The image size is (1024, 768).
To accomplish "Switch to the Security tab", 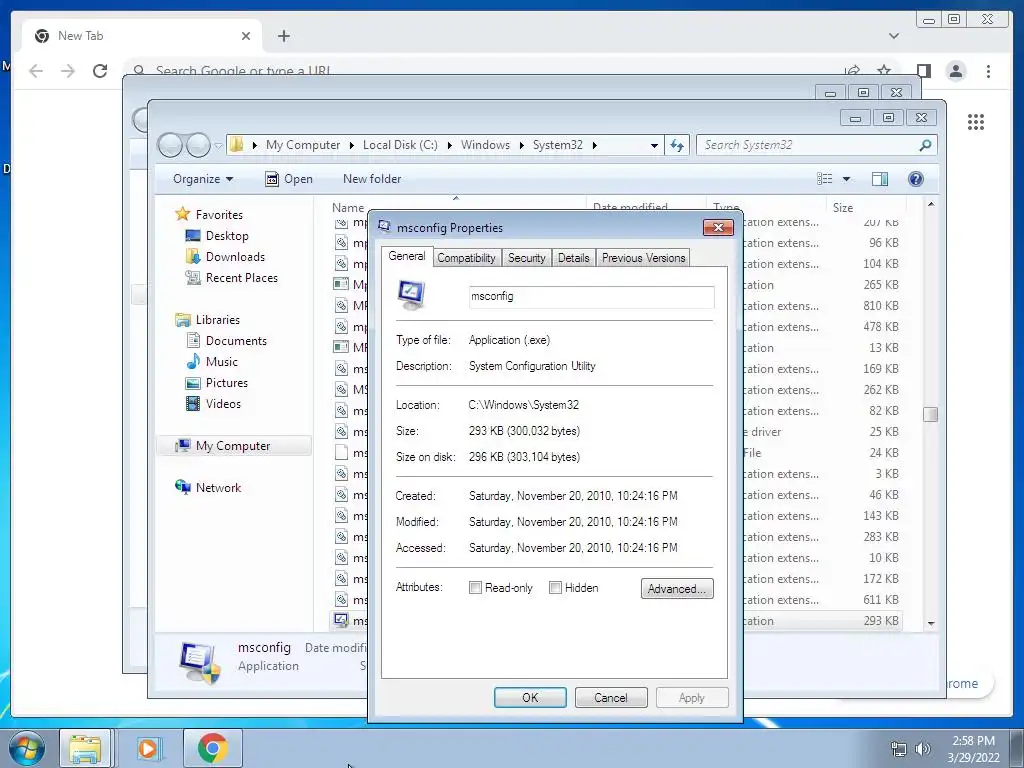I will (x=526, y=258).
